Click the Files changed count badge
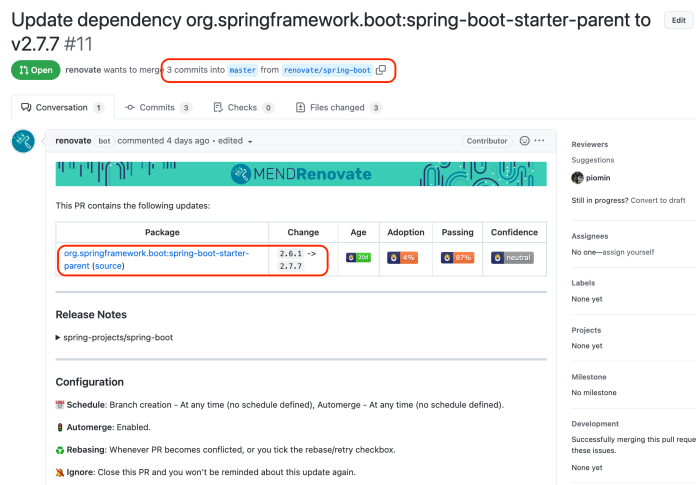 376,107
